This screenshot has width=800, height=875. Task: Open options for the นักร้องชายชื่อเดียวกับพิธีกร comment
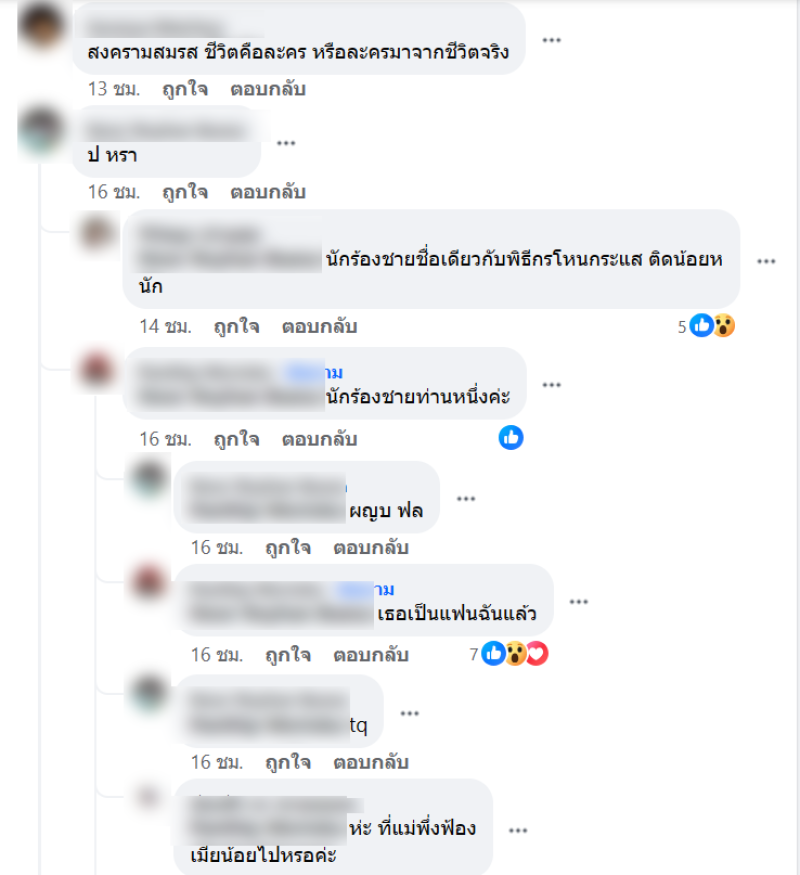766,261
